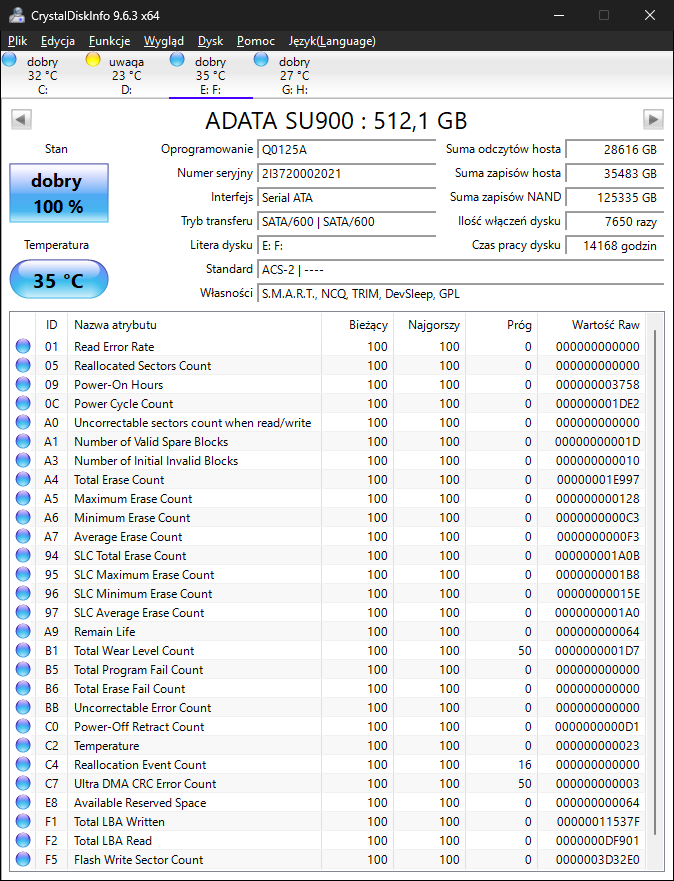
Task: Click status orb for Average Erase Count
Action: click(x=23, y=537)
